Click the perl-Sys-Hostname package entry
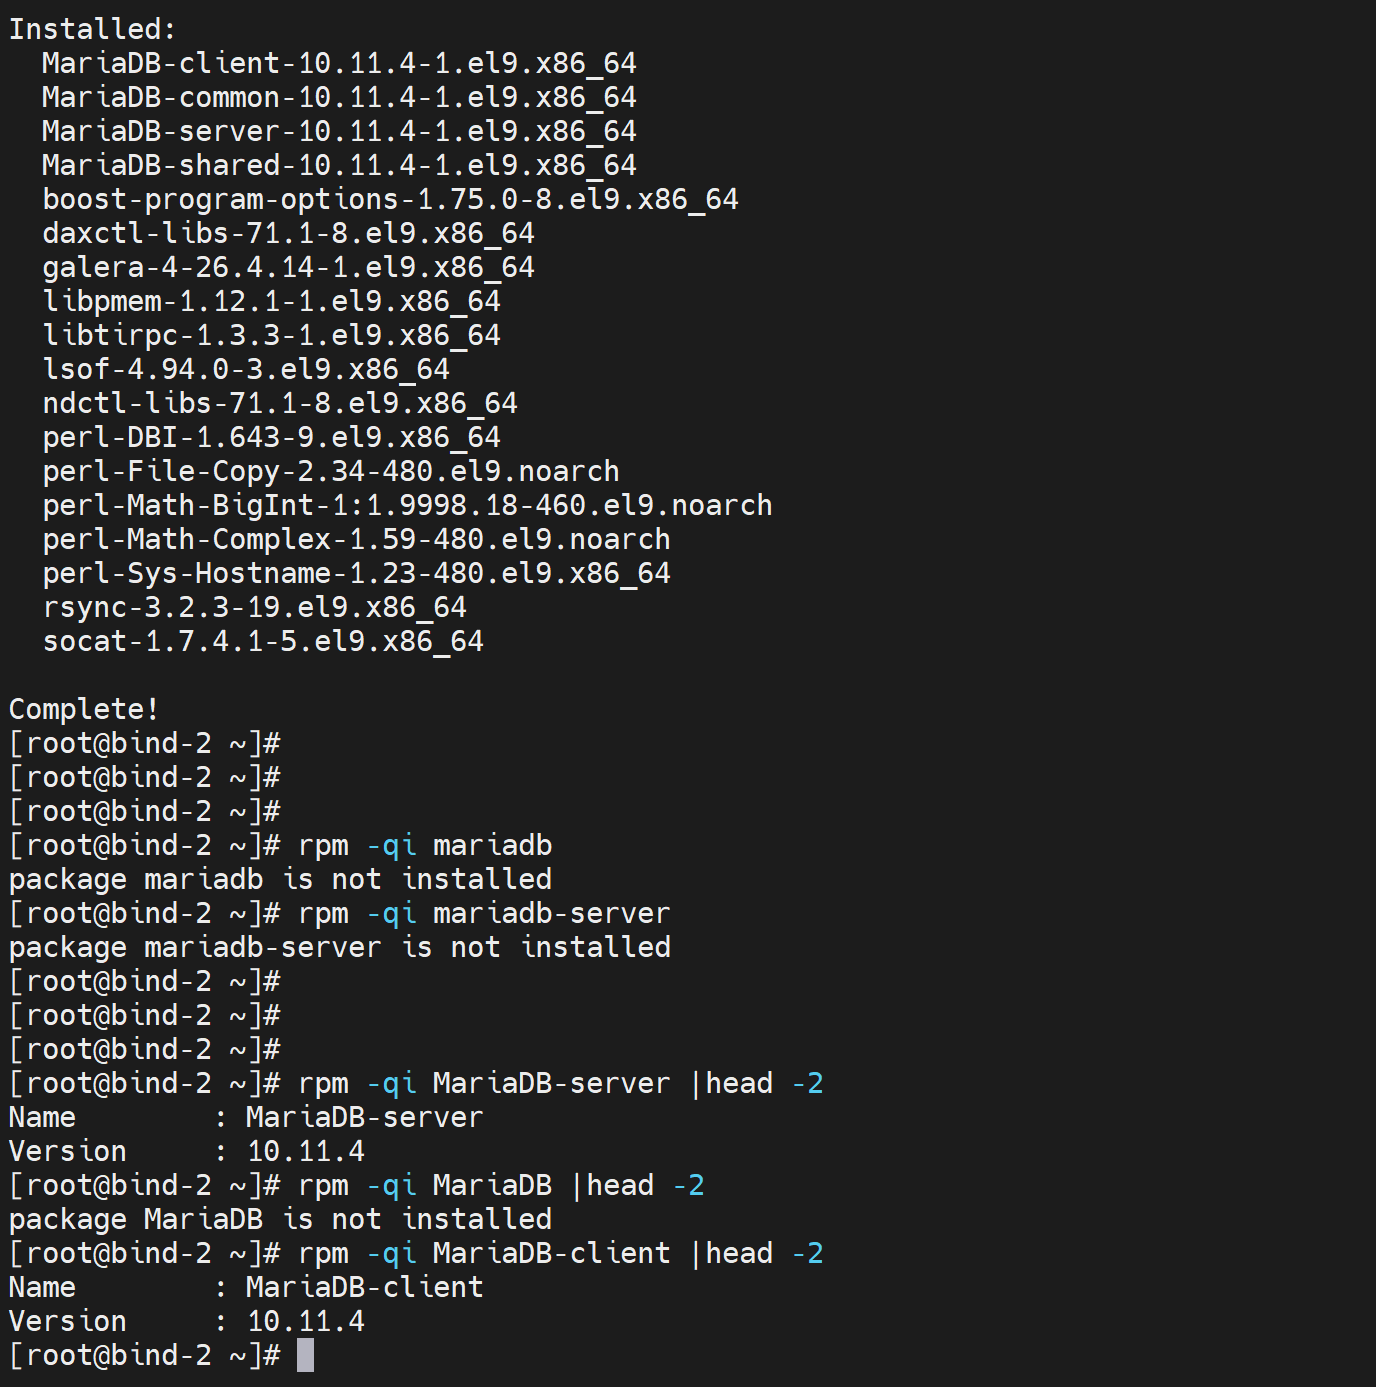Image resolution: width=1376 pixels, height=1387 pixels. coord(356,573)
